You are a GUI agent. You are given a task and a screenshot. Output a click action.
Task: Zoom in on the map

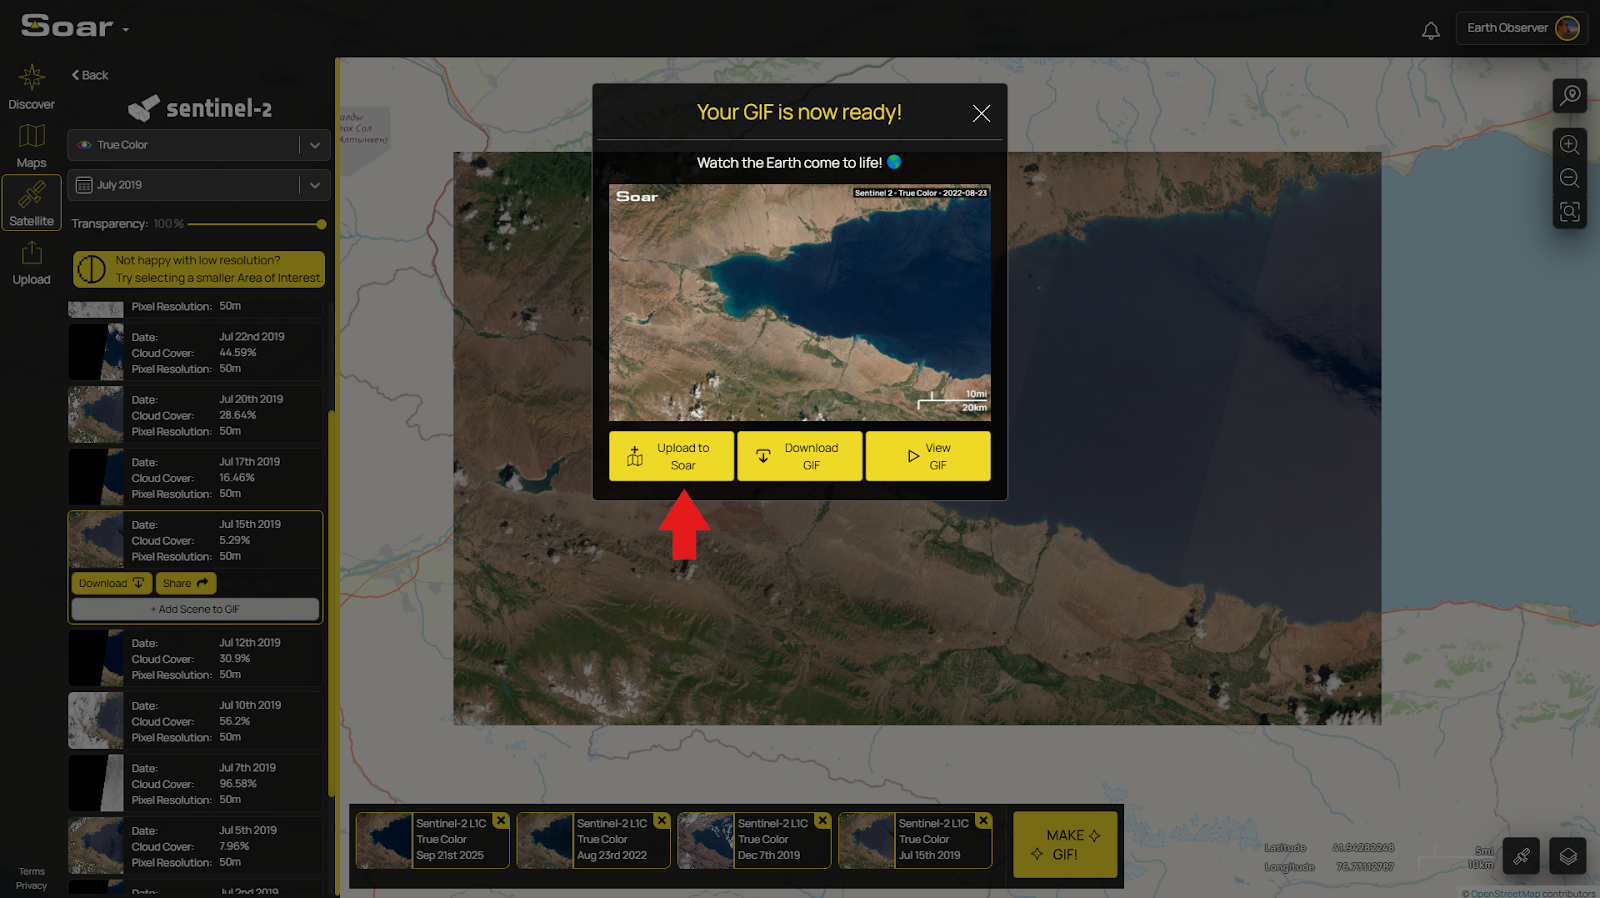[x=1570, y=145]
